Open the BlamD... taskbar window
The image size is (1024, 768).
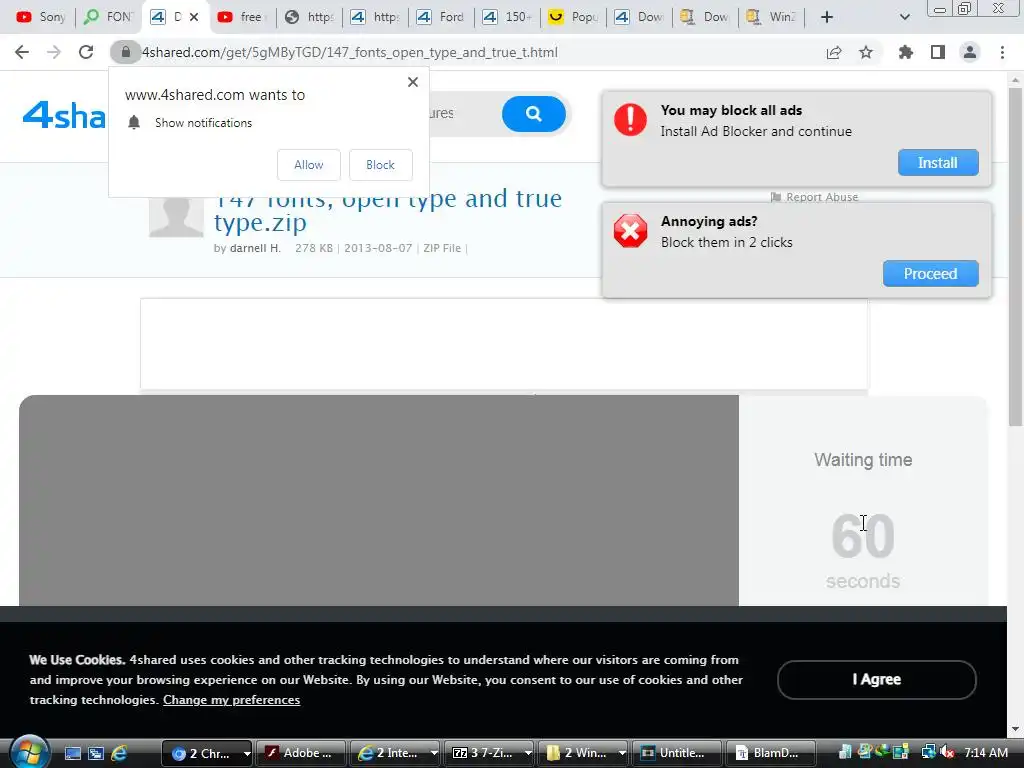pyautogui.click(x=771, y=753)
